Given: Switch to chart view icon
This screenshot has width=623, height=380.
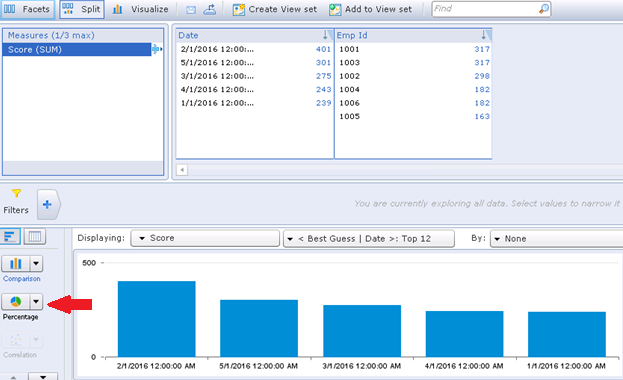Looking at the screenshot, I should pyautogui.click(x=10, y=237).
